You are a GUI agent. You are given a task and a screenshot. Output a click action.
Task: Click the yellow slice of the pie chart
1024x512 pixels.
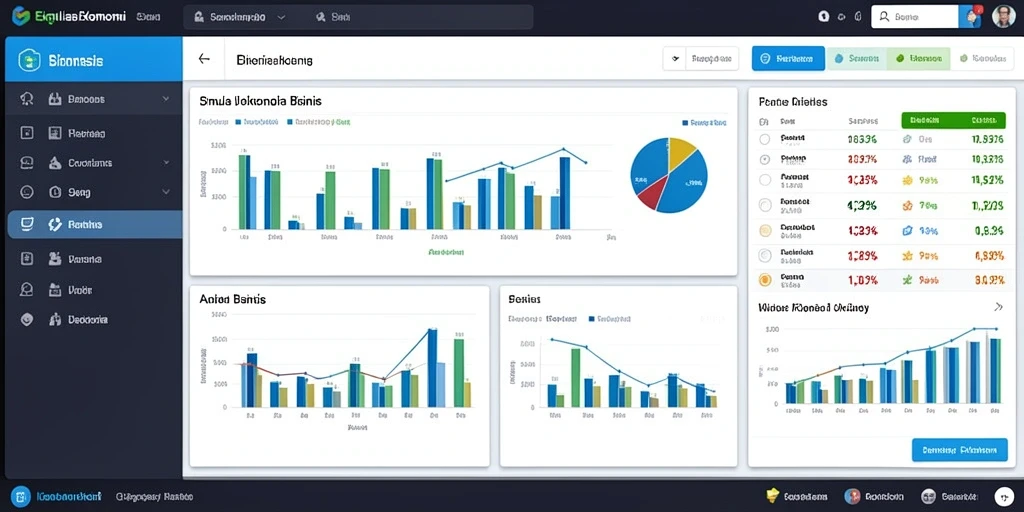(682, 150)
